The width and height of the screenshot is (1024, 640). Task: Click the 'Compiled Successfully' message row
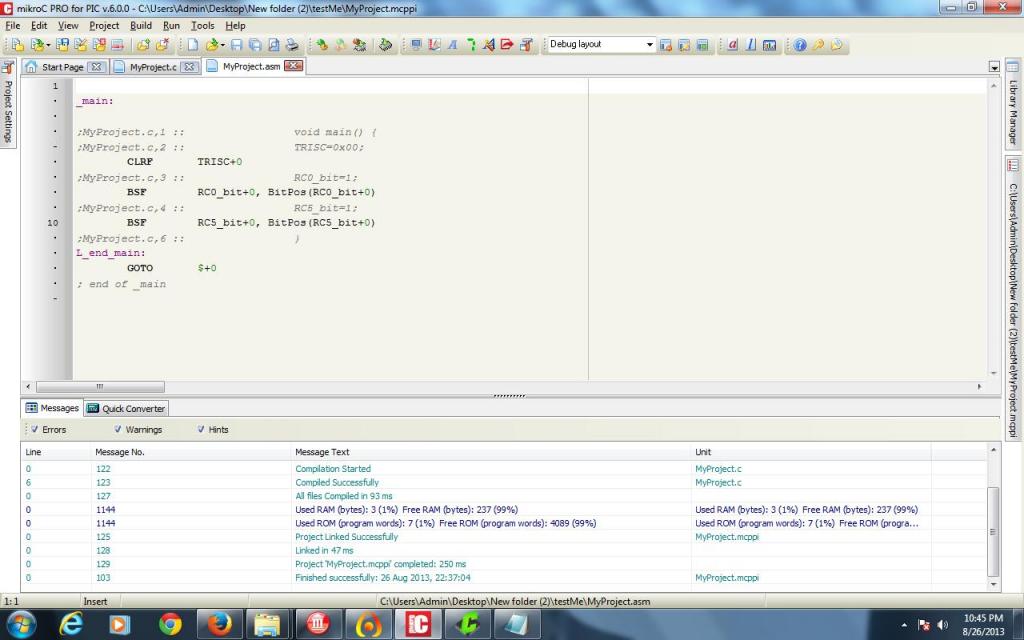pos(506,483)
